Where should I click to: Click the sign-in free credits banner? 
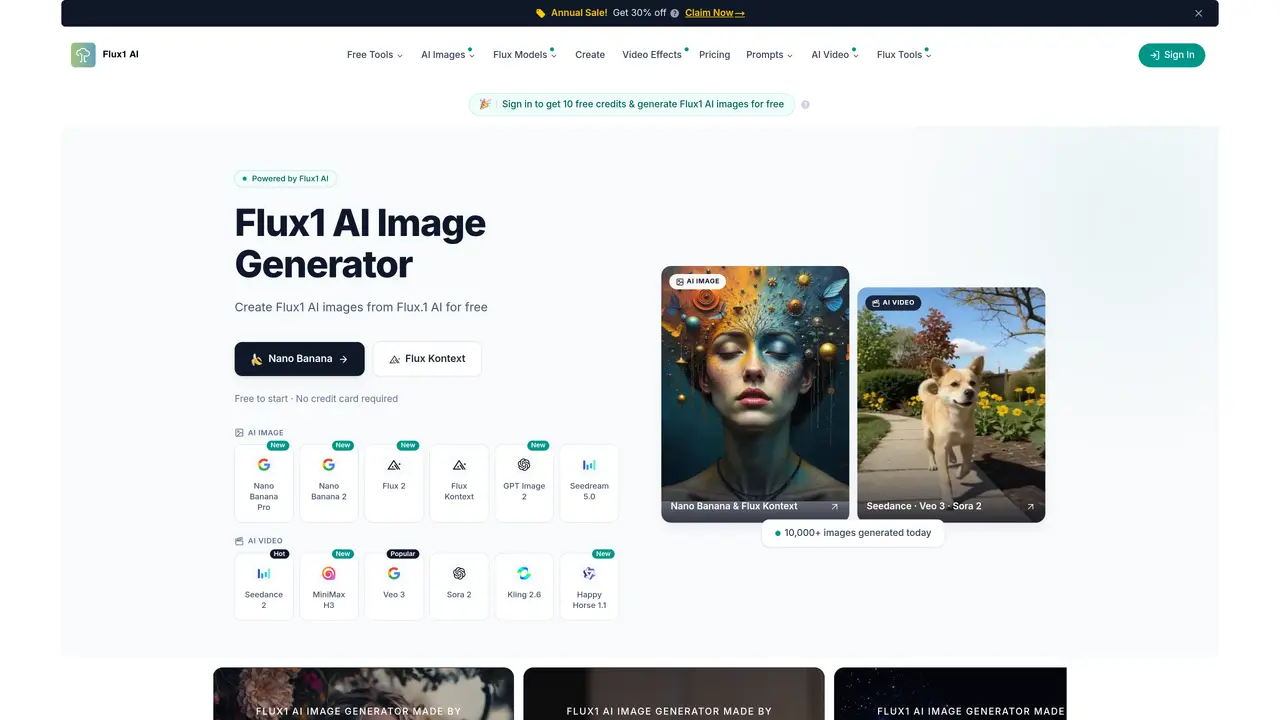[x=632, y=104]
